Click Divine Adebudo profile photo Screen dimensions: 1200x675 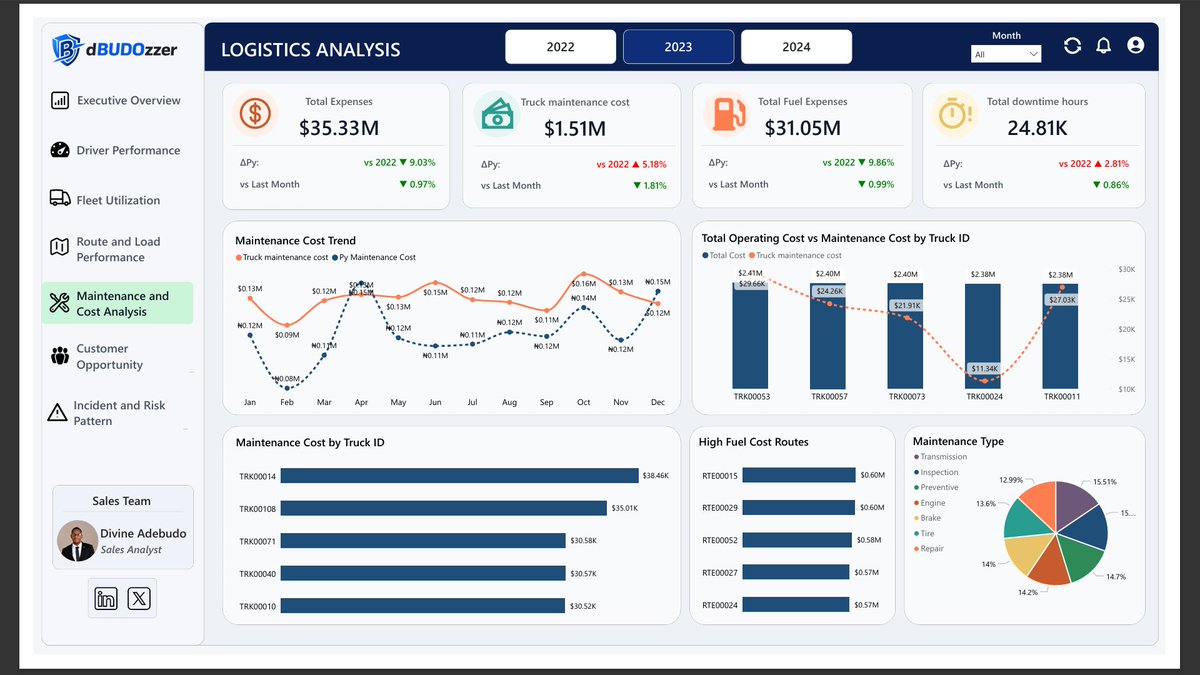pos(77,541)
